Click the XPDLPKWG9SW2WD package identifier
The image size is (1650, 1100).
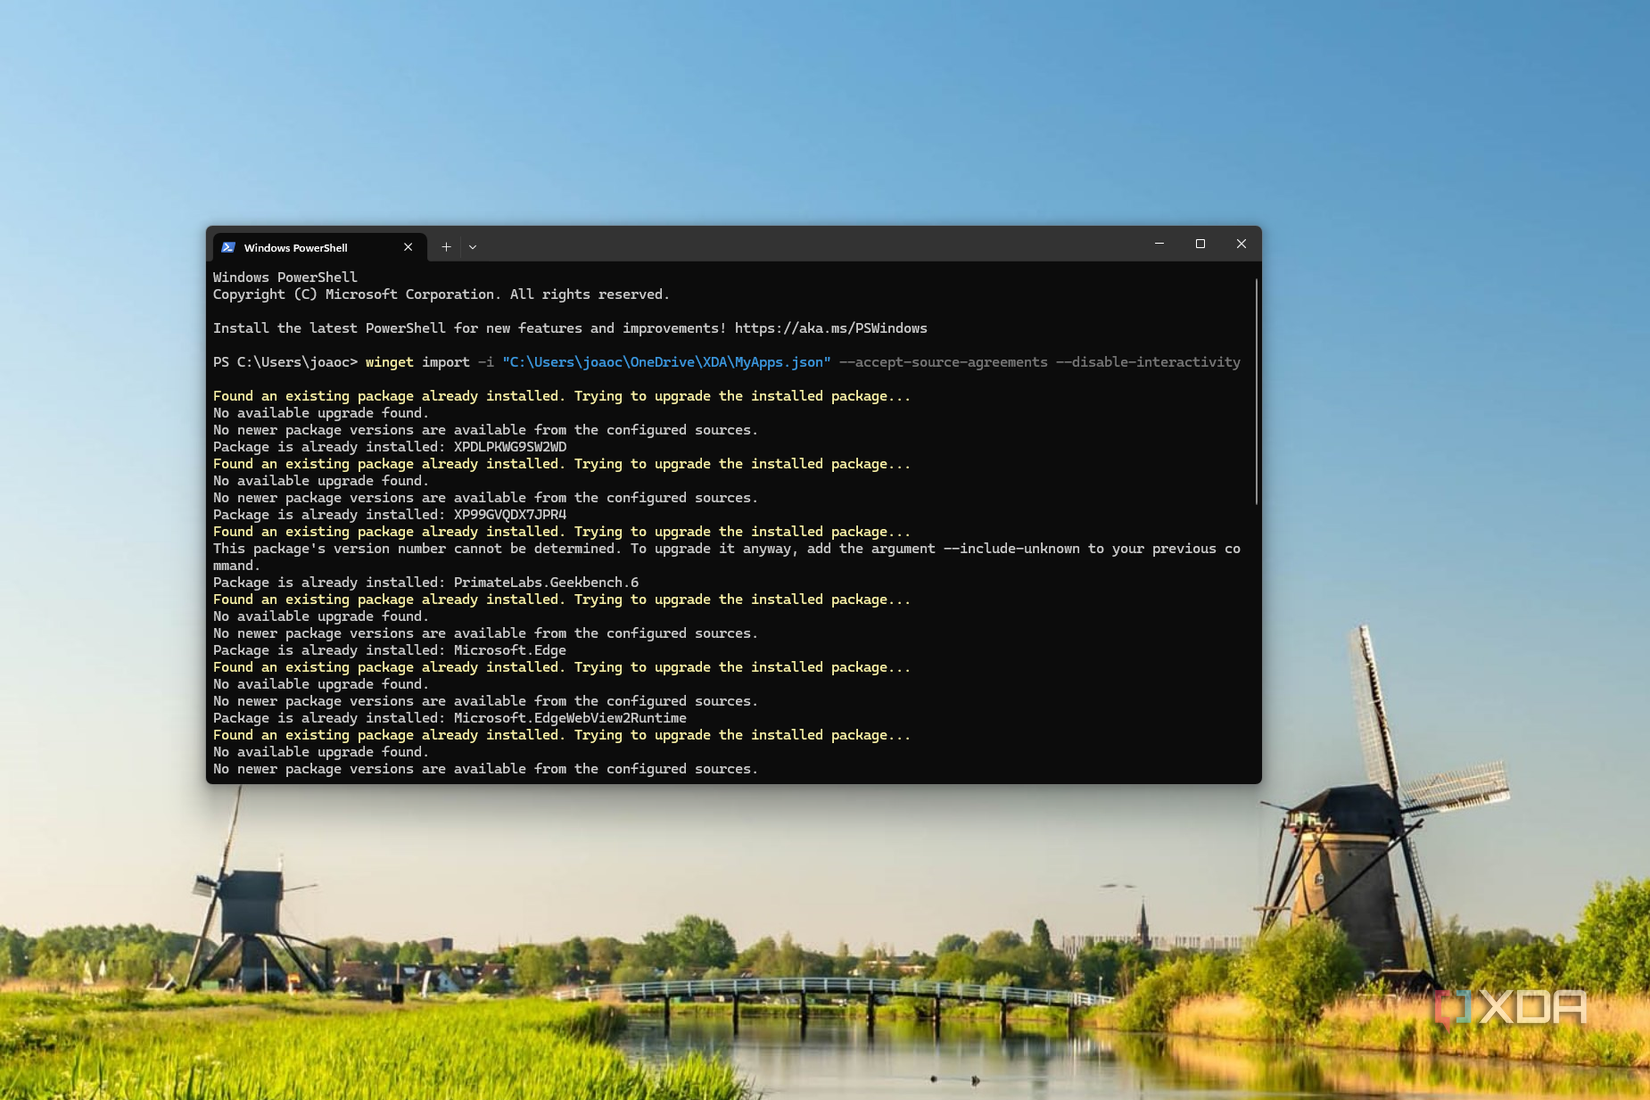pos(510,447)
